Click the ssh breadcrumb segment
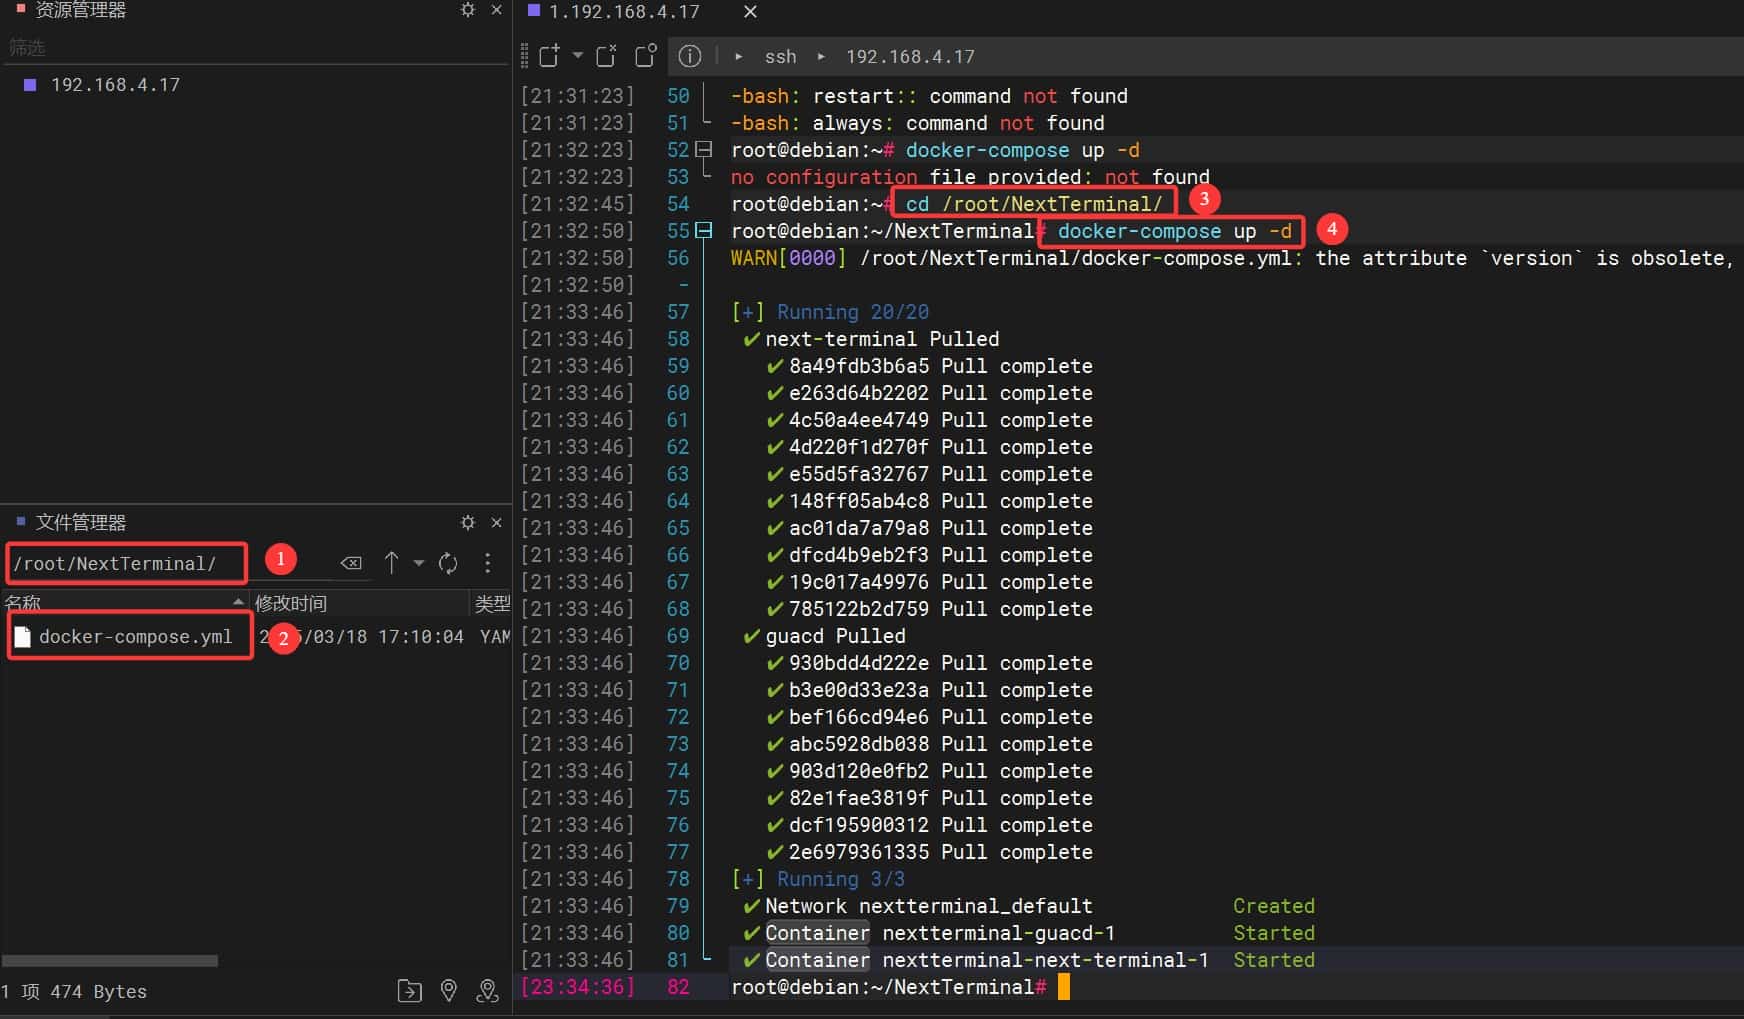The width and height of the screenshot is (1744, 1019). click(780, 57)
